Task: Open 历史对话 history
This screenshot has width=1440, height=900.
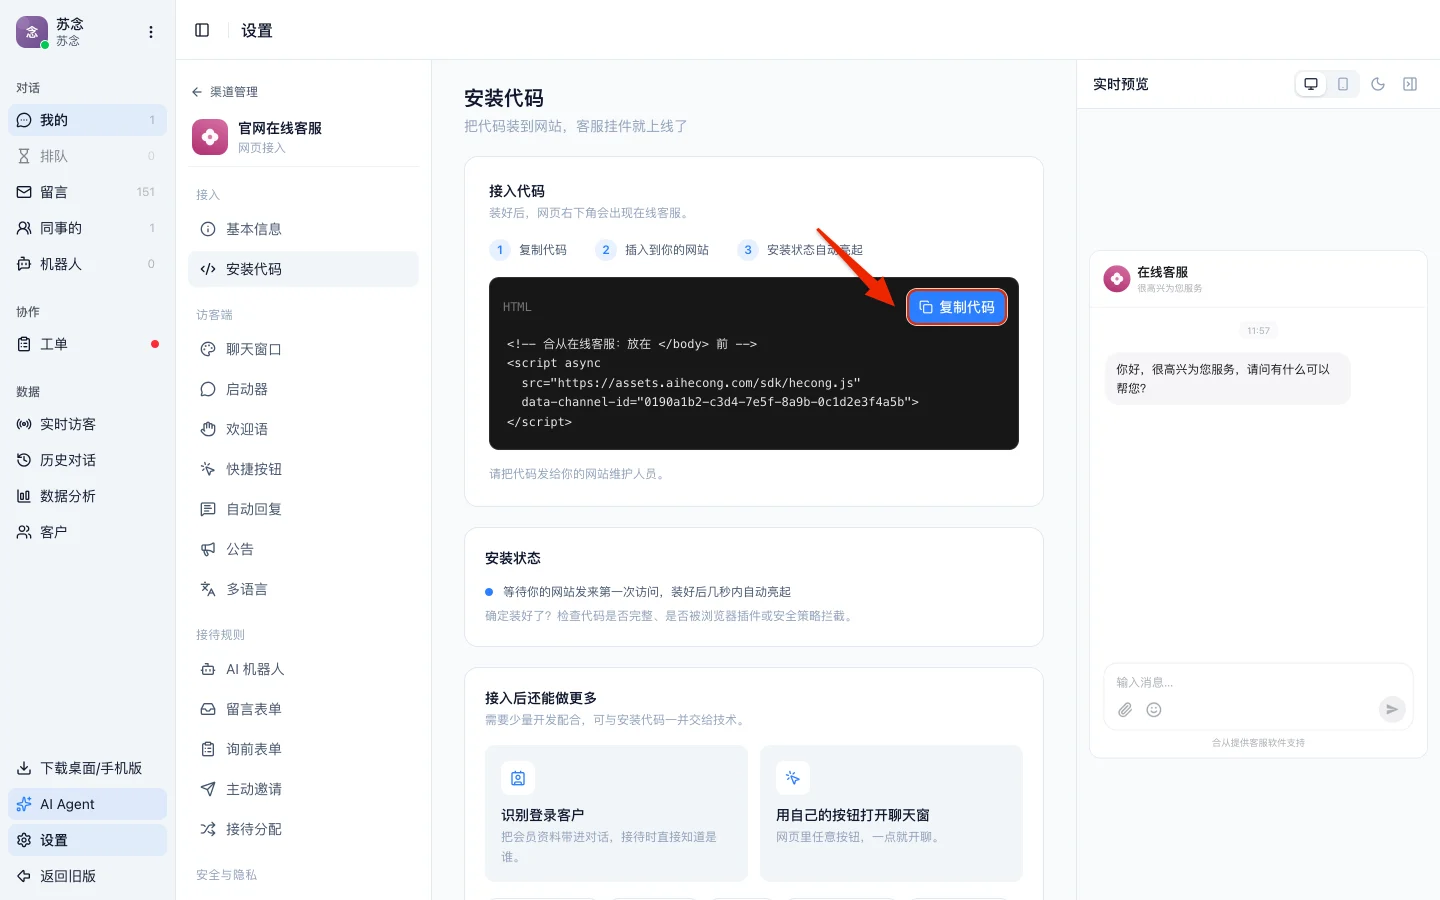Action: [87, 460]
